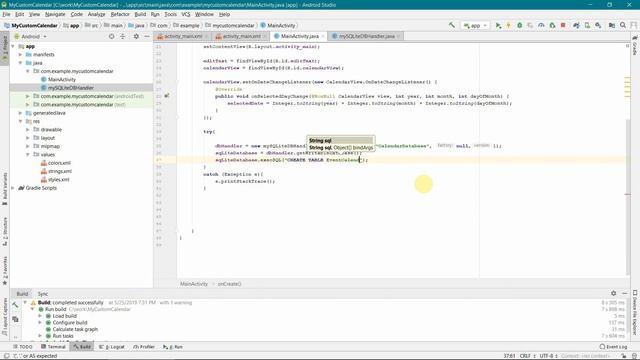Switch to the Sync tab in Build panel

tap(43, 294)
